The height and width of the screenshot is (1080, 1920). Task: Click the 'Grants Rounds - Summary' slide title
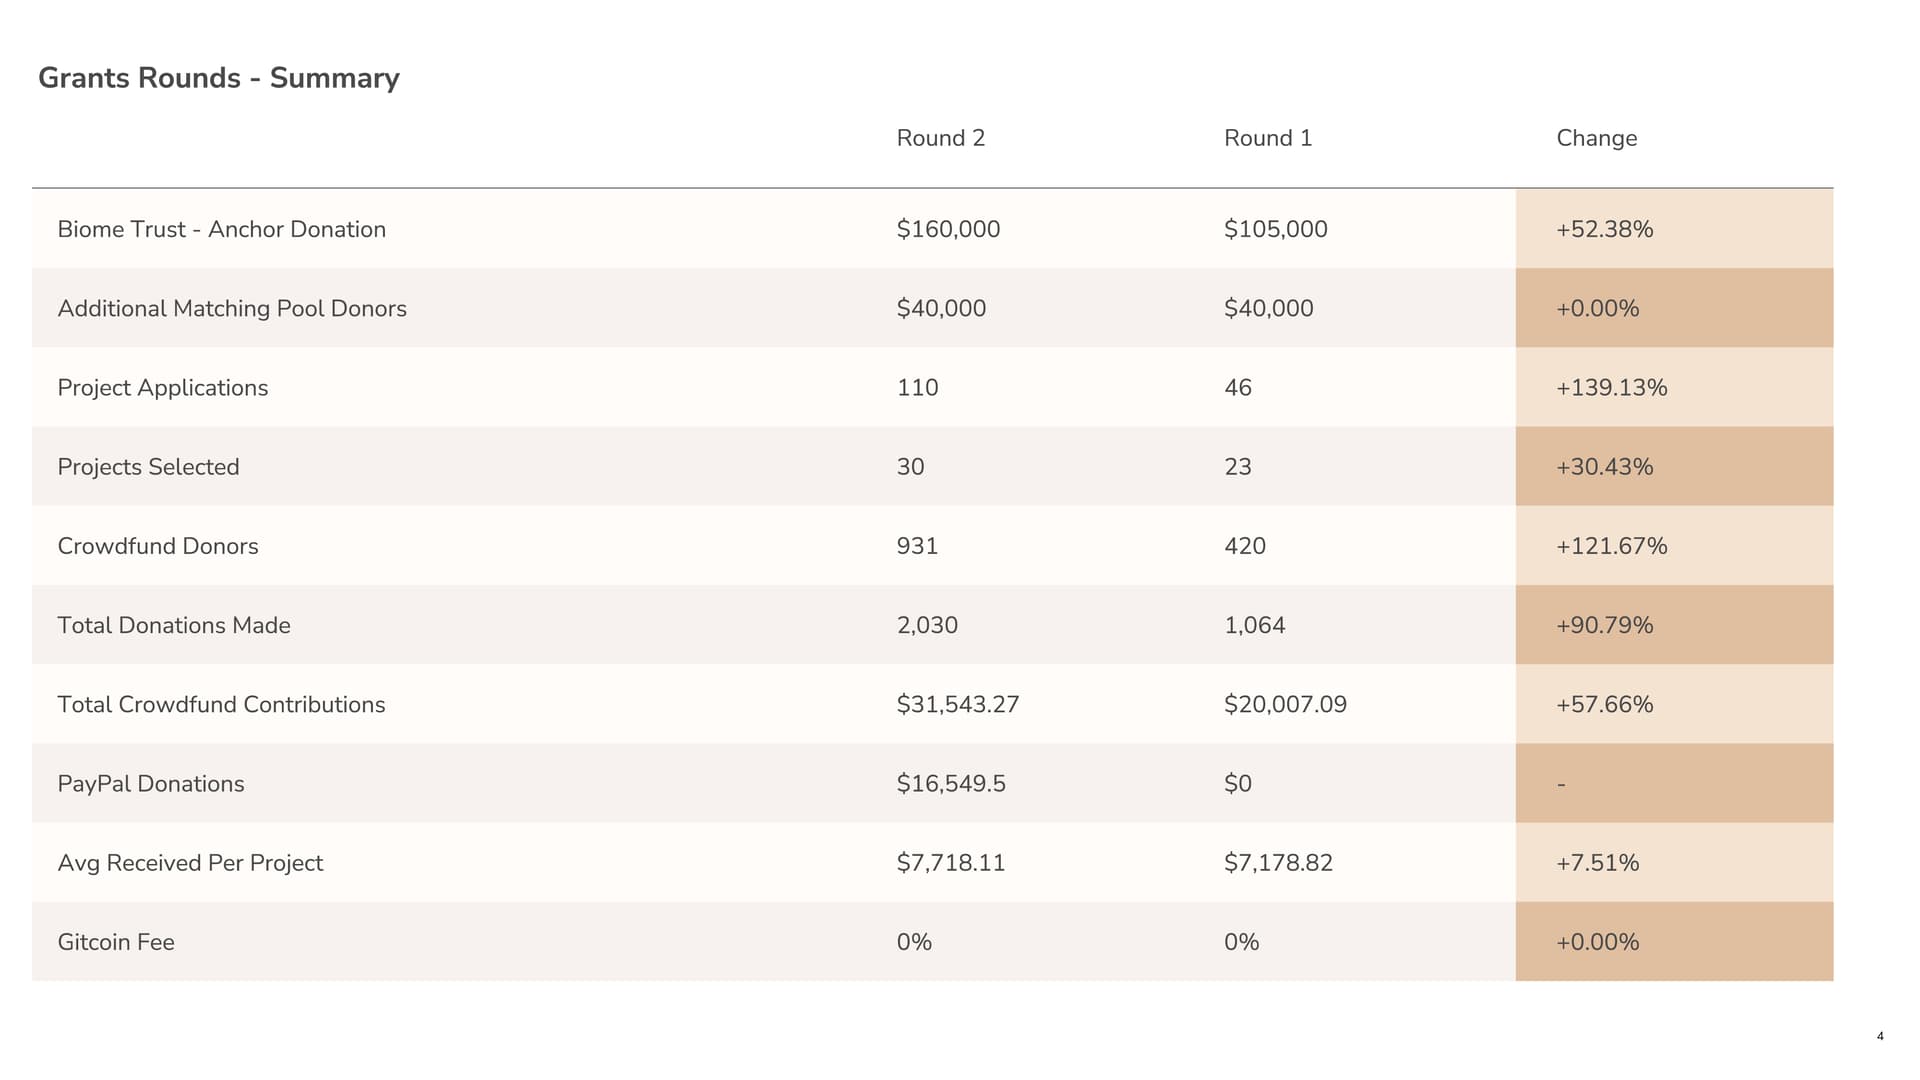pos(218,78)
